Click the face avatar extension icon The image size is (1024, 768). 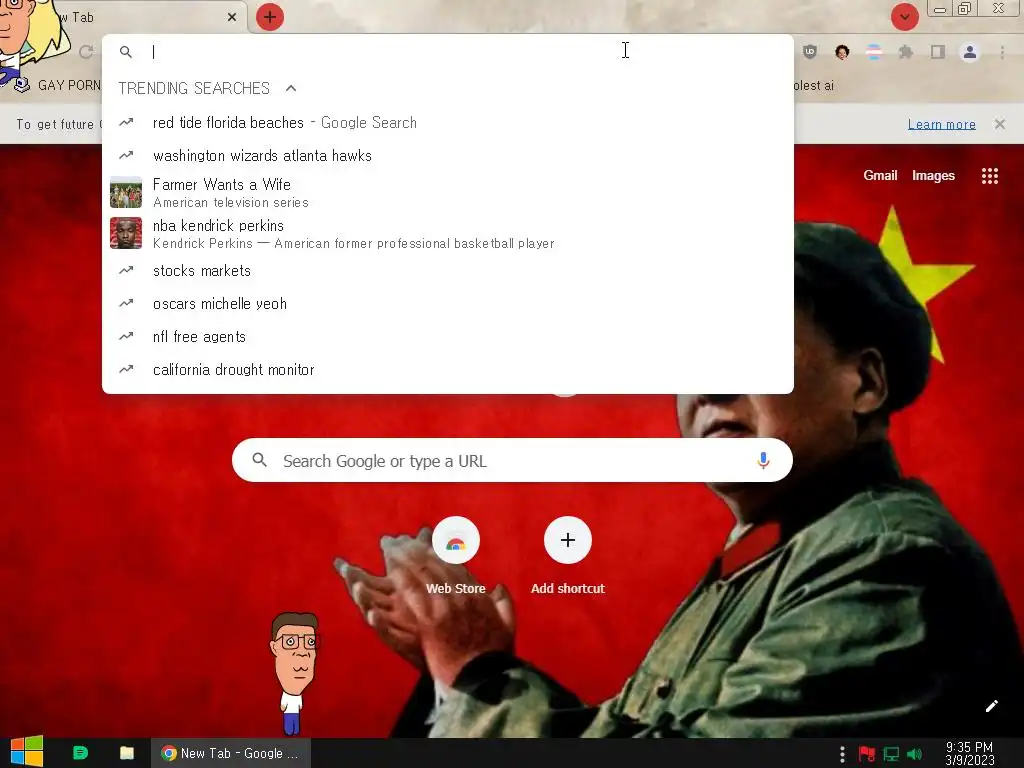[x=842, y=52]
